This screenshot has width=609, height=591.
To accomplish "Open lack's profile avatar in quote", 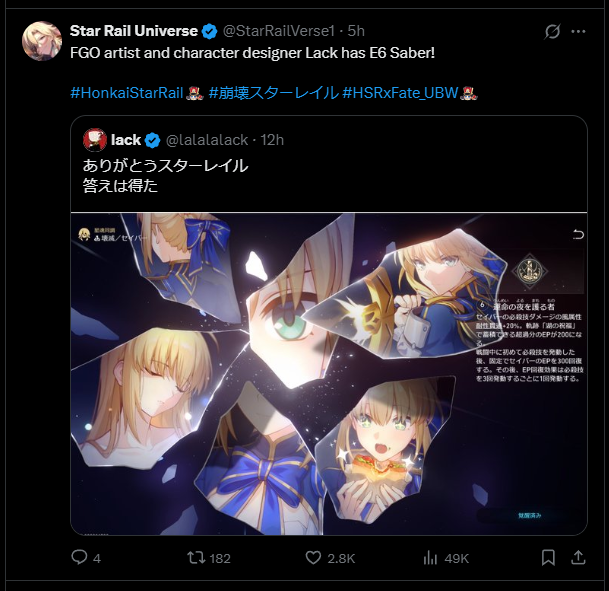I will pyautogui.click(x=95, y=140).
